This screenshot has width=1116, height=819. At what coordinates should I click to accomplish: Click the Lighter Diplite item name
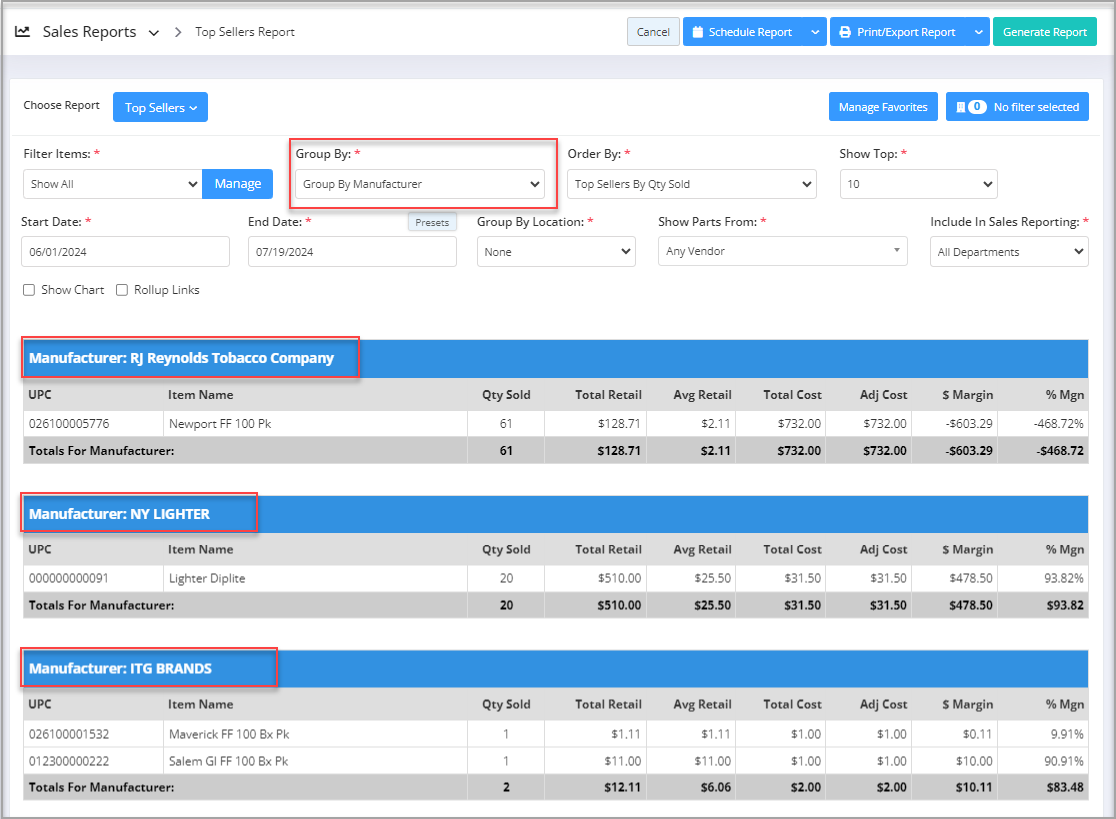pos(207,578)
